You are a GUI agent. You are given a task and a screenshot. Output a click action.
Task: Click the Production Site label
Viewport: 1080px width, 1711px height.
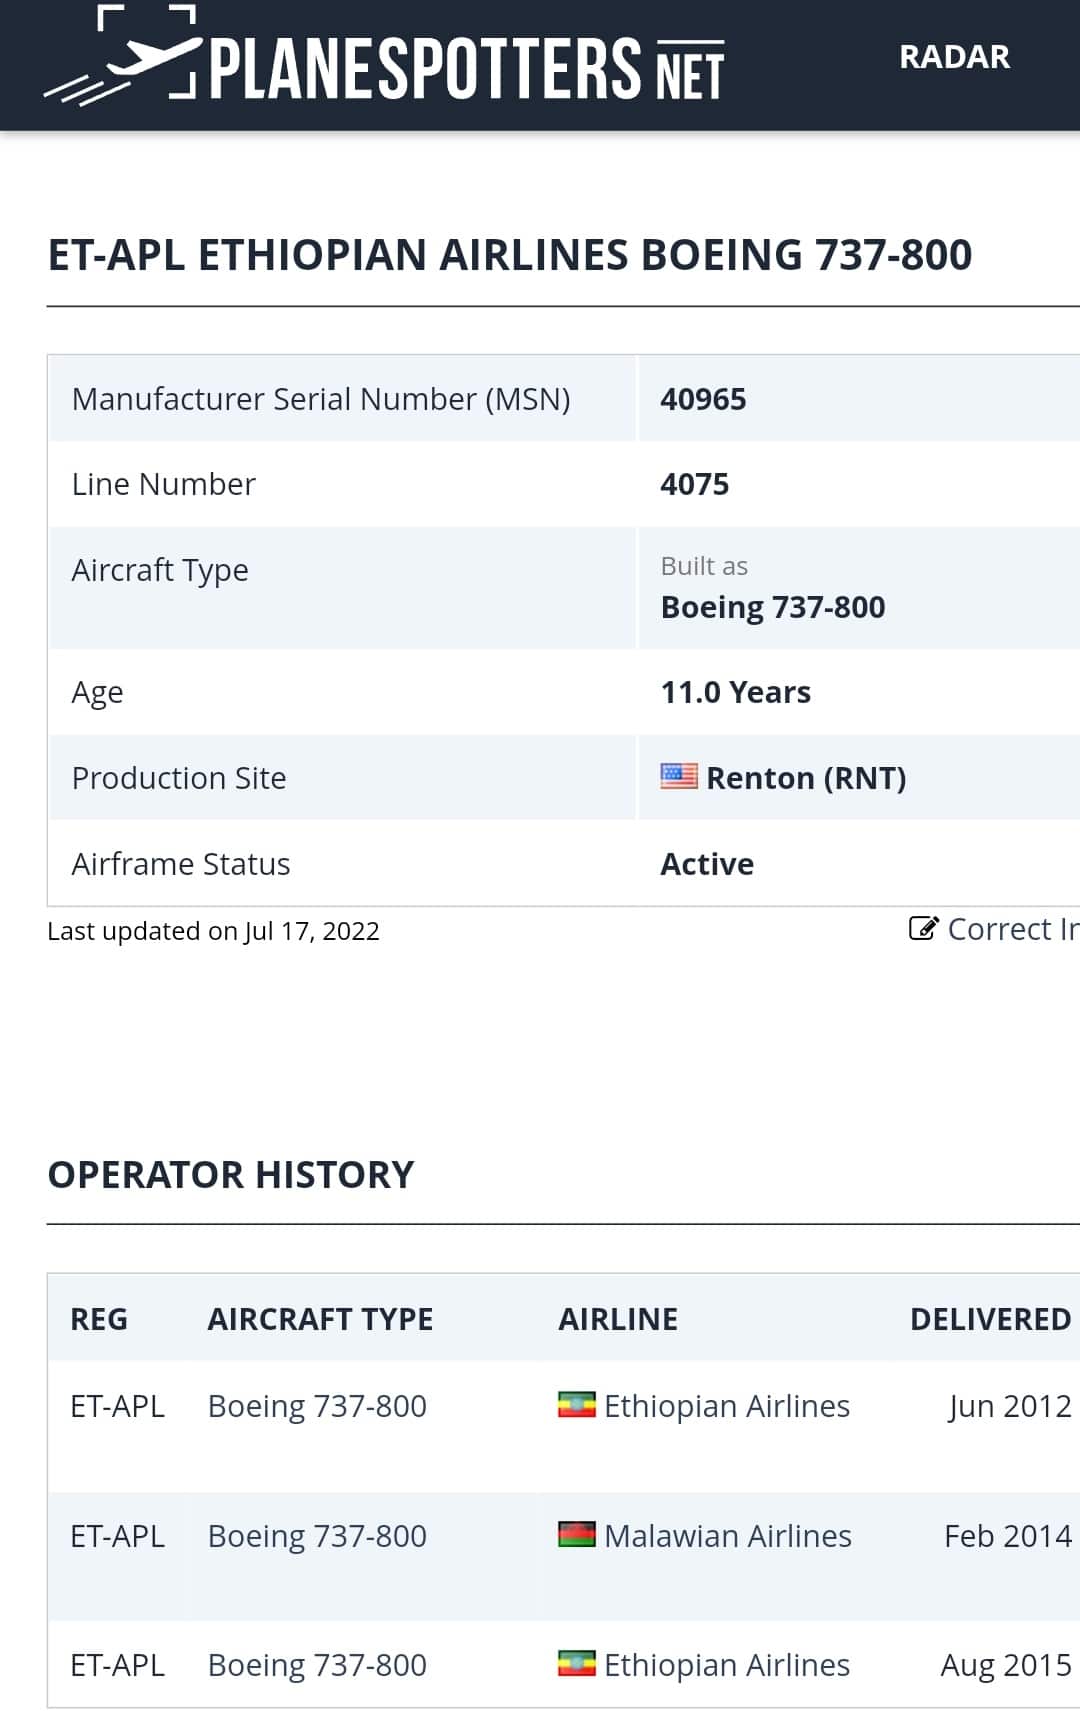click(x=179, y=778)
